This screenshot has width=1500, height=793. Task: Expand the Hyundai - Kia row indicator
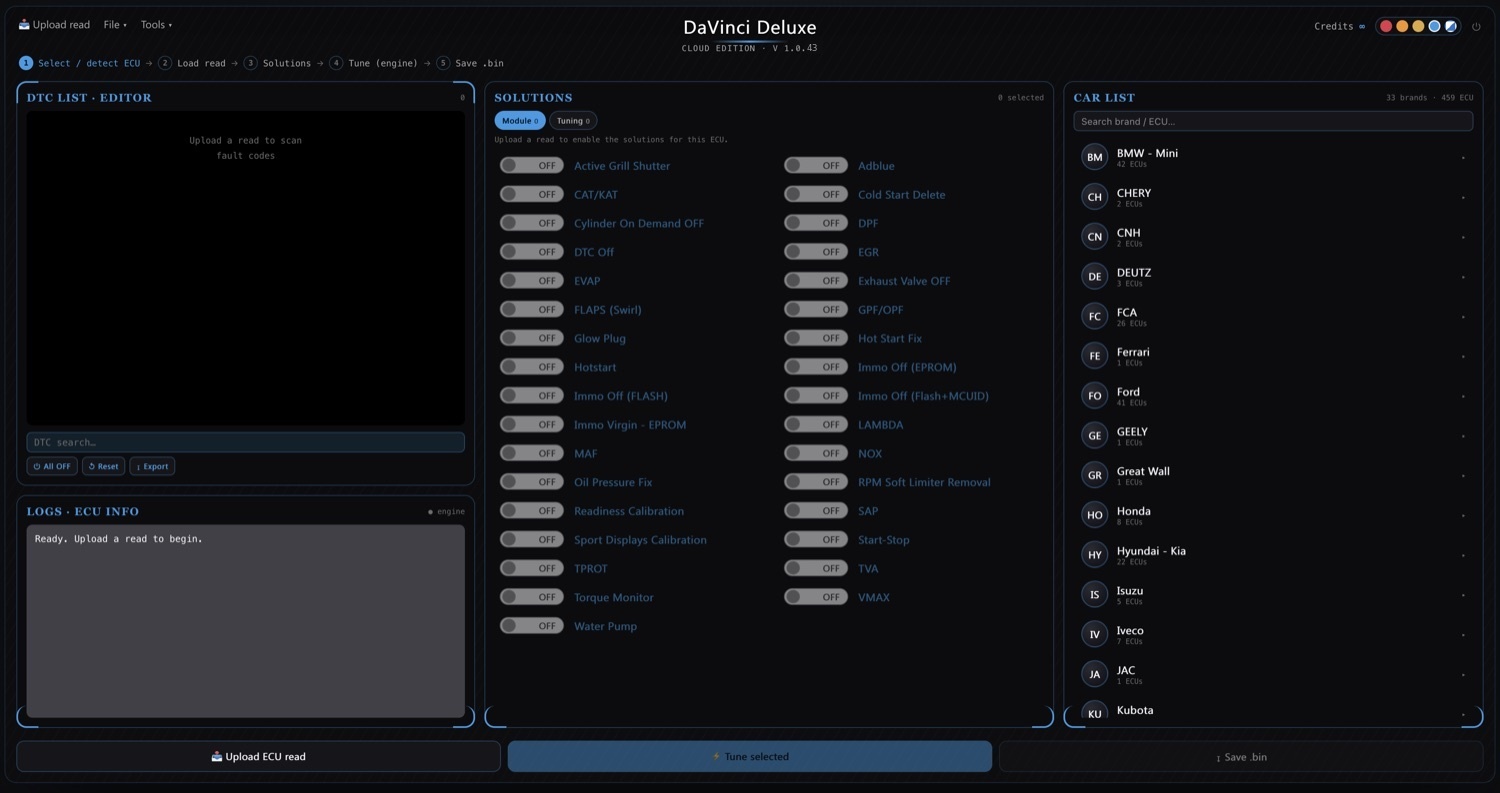click(x=1463, y=556)
